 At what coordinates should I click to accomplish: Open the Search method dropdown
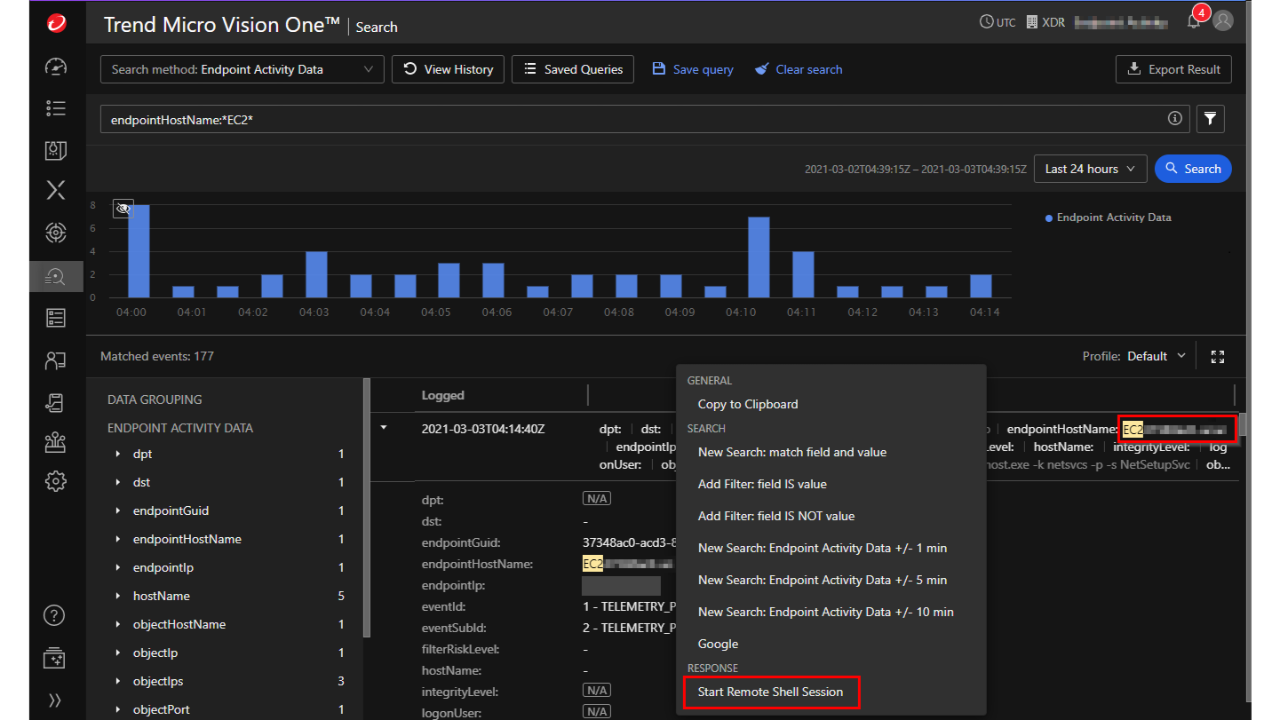242,69
